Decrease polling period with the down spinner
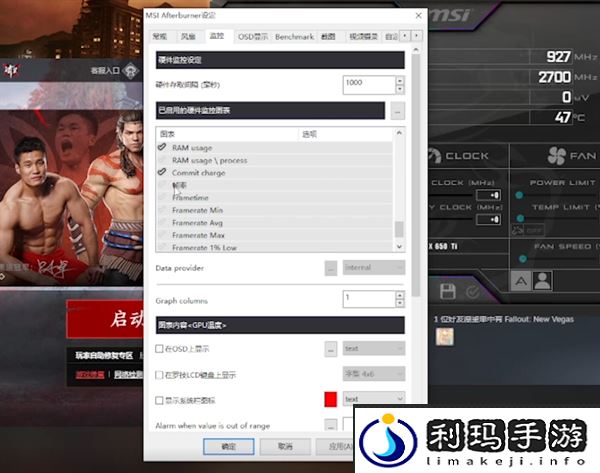Image resolution: width=600 pixels, height=473 pixels. 400,89
